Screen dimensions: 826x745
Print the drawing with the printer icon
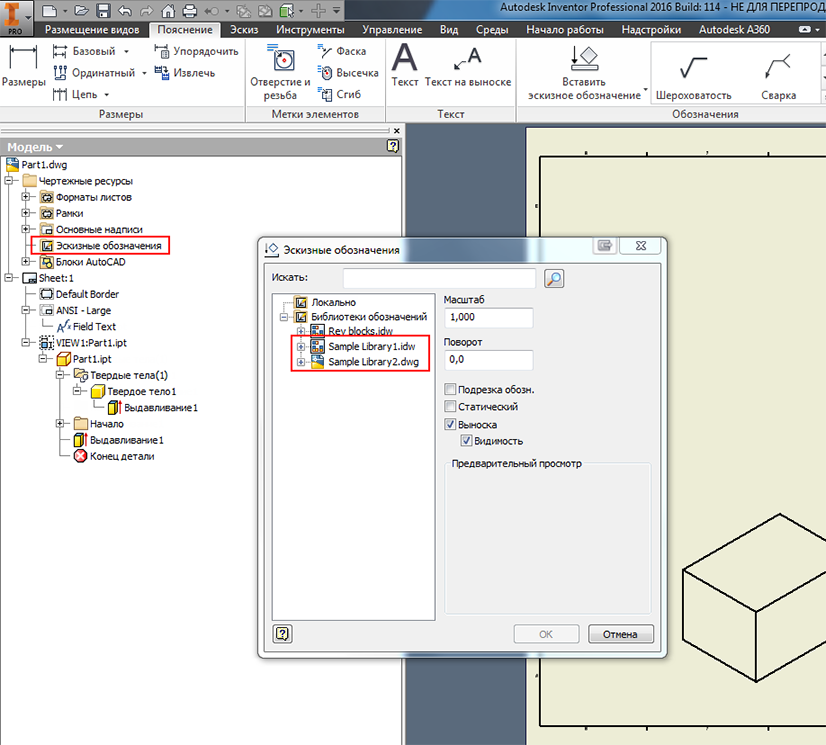tap(189, 10)
